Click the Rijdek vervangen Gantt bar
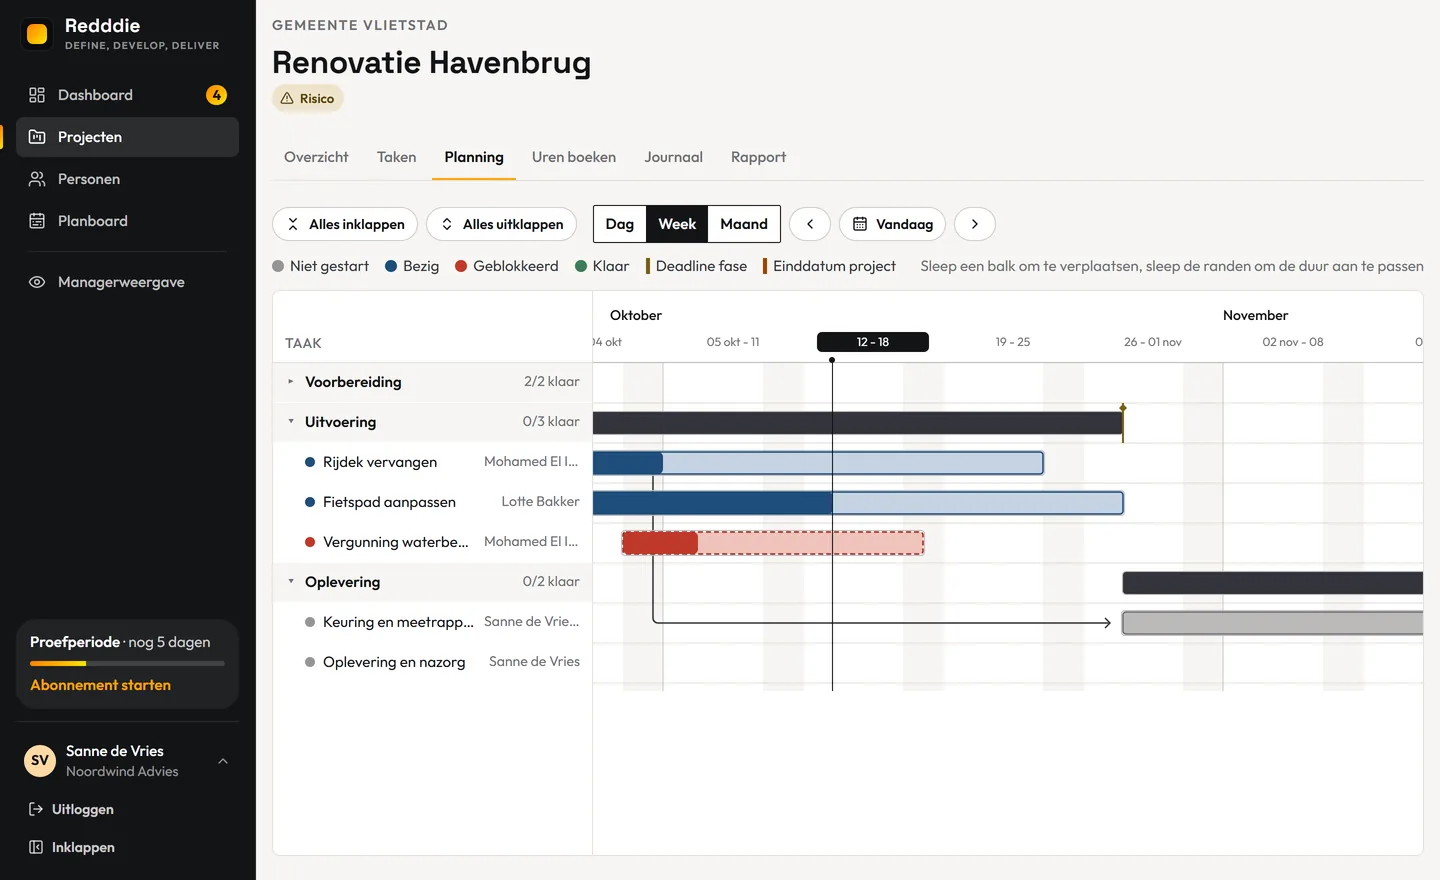Image resolution: width=1440 pixels, height=880 pixels. [818, 463]
